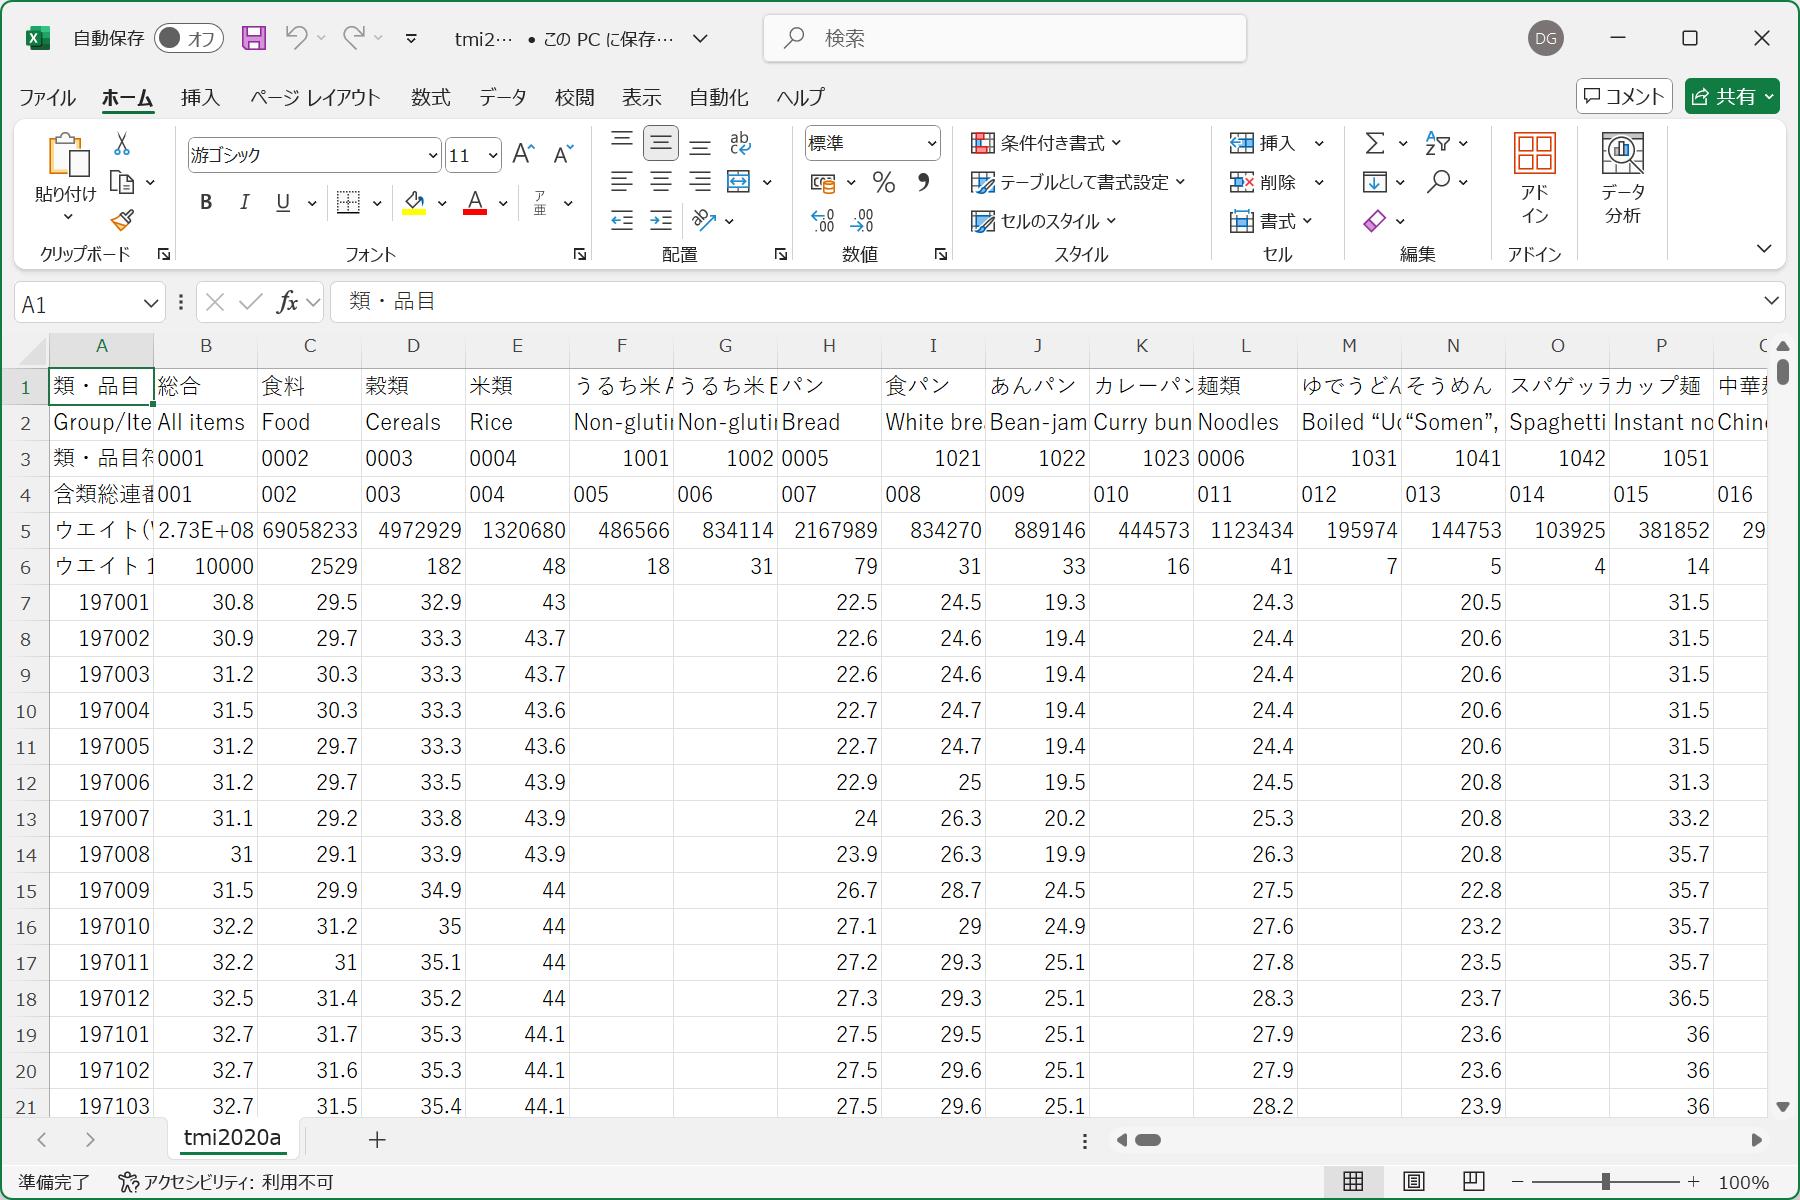
Task: Click the Format (書式) cells button
Action: click(x=1270, y=221)
